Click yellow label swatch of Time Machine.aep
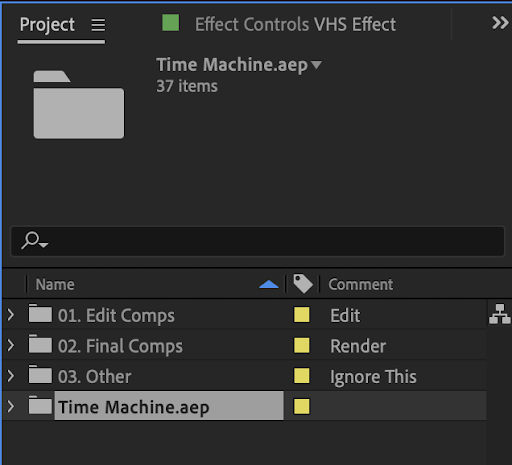This screenshot has height=465, width=512. coord(302,407)
